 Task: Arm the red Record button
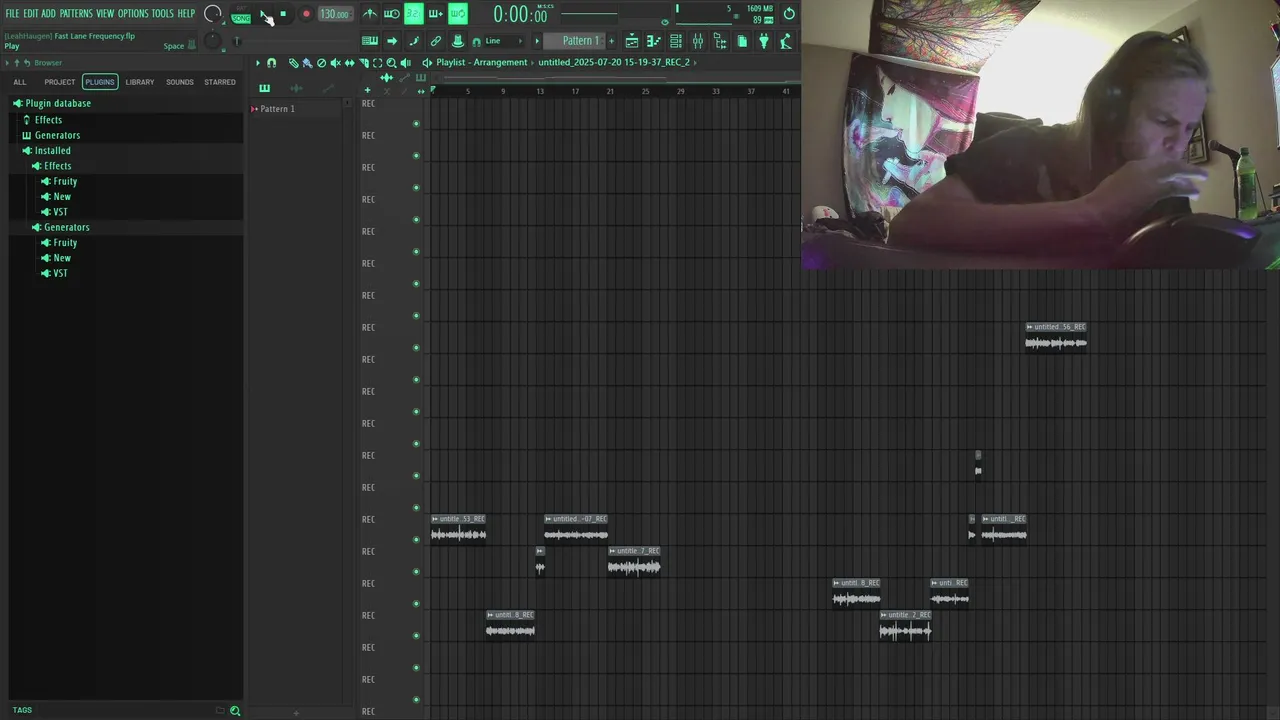306,14
